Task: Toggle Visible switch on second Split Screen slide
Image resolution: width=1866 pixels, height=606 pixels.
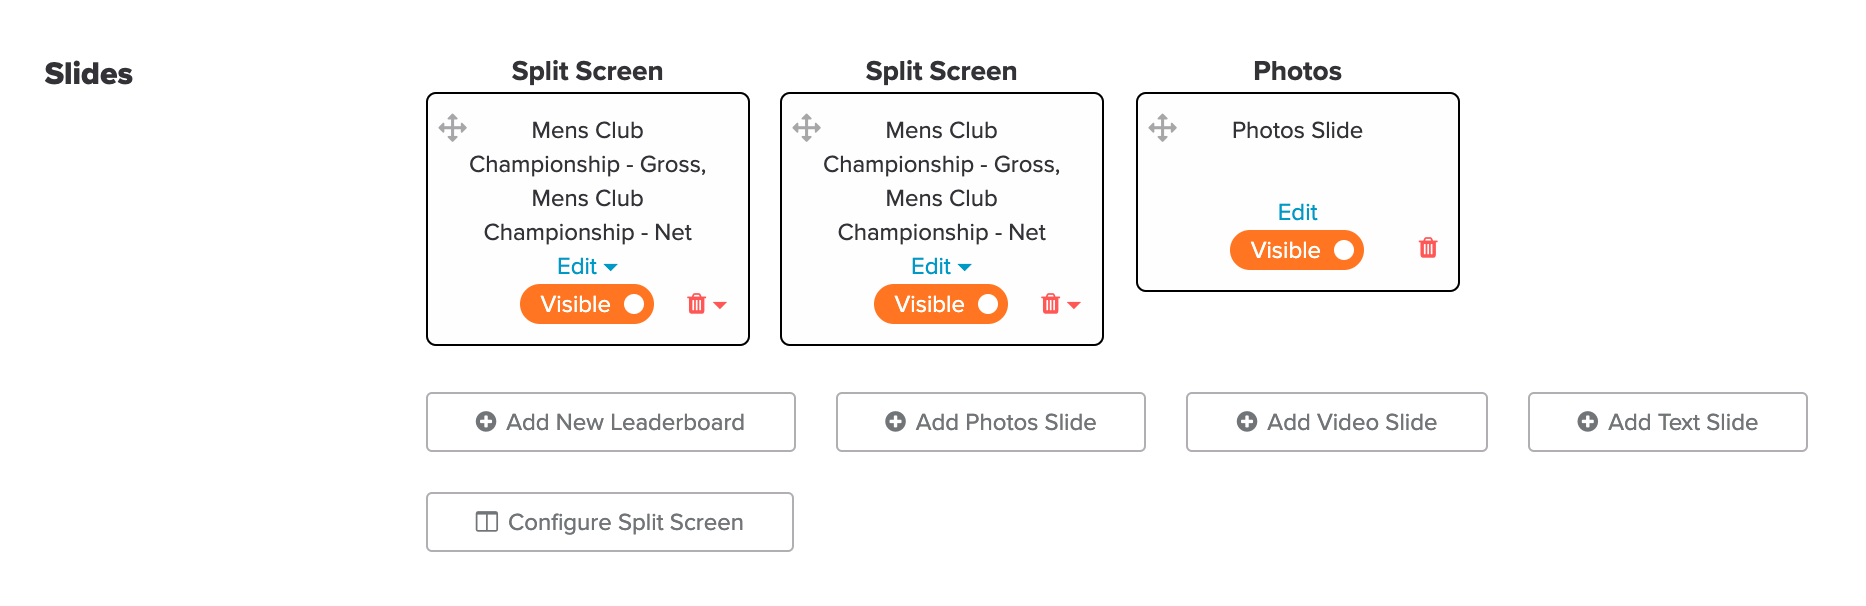Action: [x=941, y=304]
